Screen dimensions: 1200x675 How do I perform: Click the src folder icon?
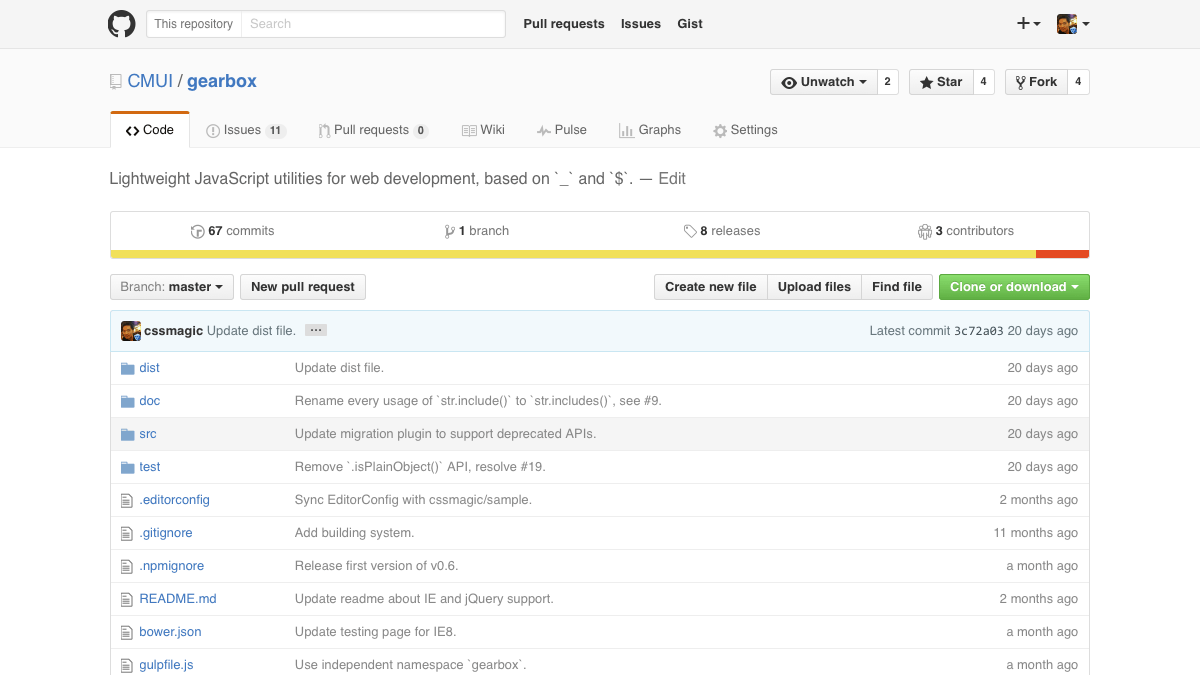(x=127, y=434)
